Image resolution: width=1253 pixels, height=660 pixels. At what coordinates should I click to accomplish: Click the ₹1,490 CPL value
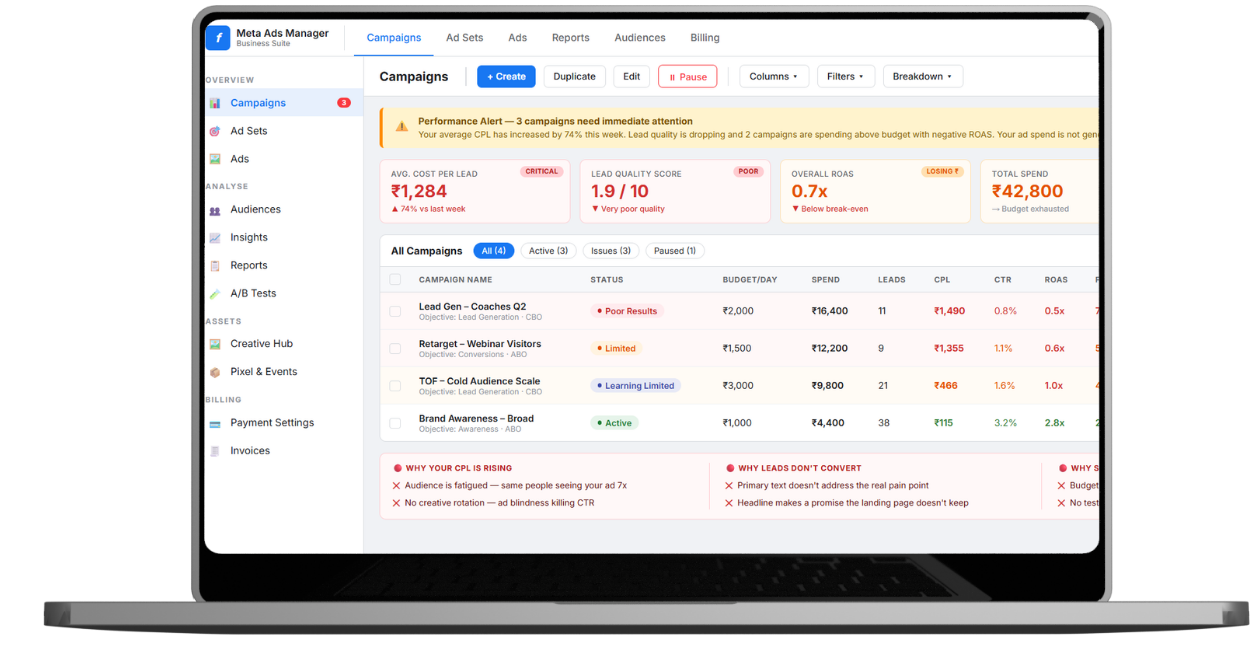(x=949, y=311)
